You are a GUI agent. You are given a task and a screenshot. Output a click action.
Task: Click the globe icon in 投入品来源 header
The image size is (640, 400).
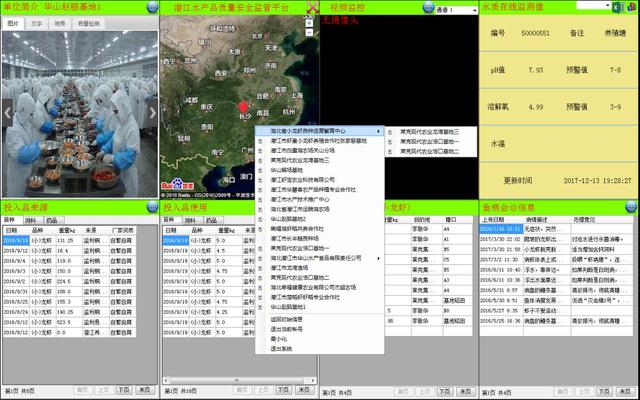[x=150, y=206]
